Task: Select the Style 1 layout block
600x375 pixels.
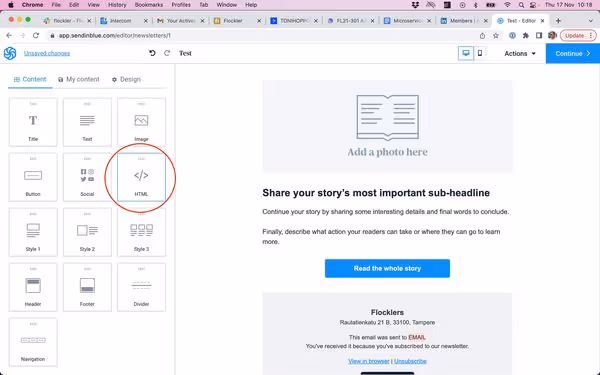Action: point(33,232)
